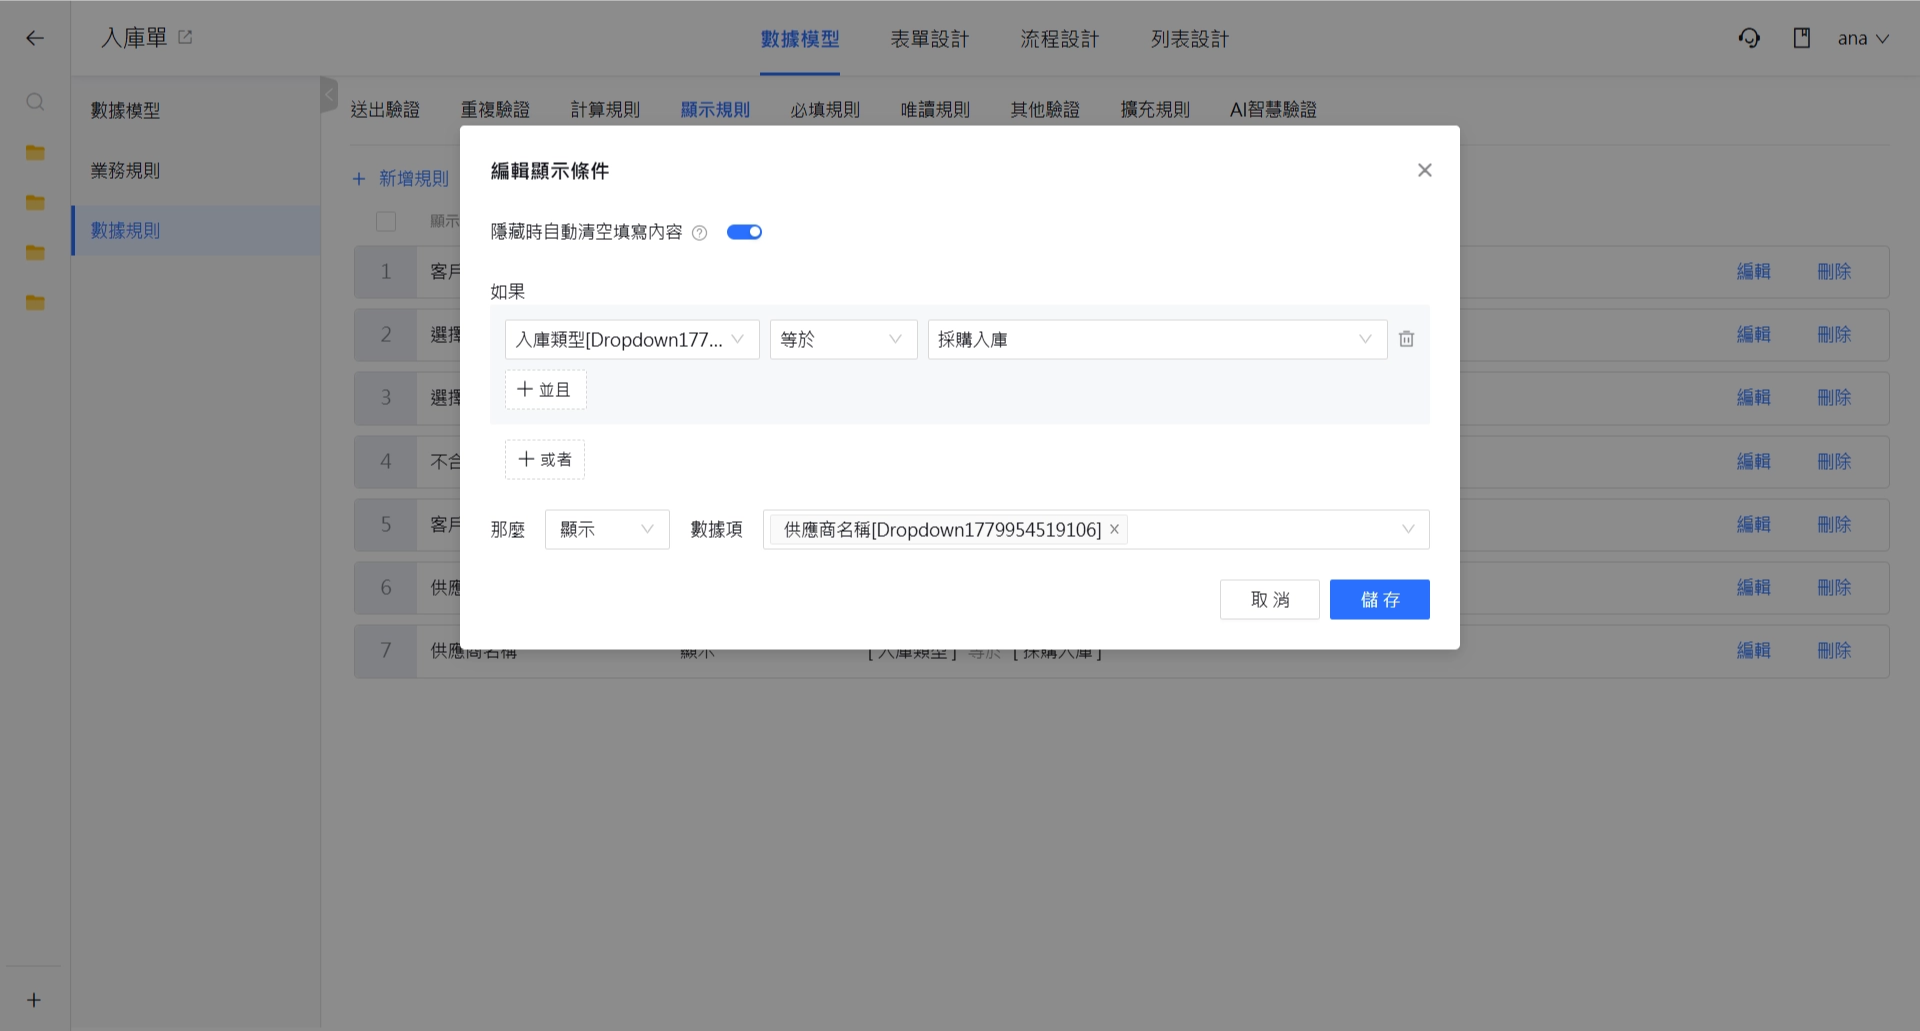The width and height of the screenshot is (1920, 1031).
Task: Click 編輯 for rule row 5
Action: coord(1754,524)
